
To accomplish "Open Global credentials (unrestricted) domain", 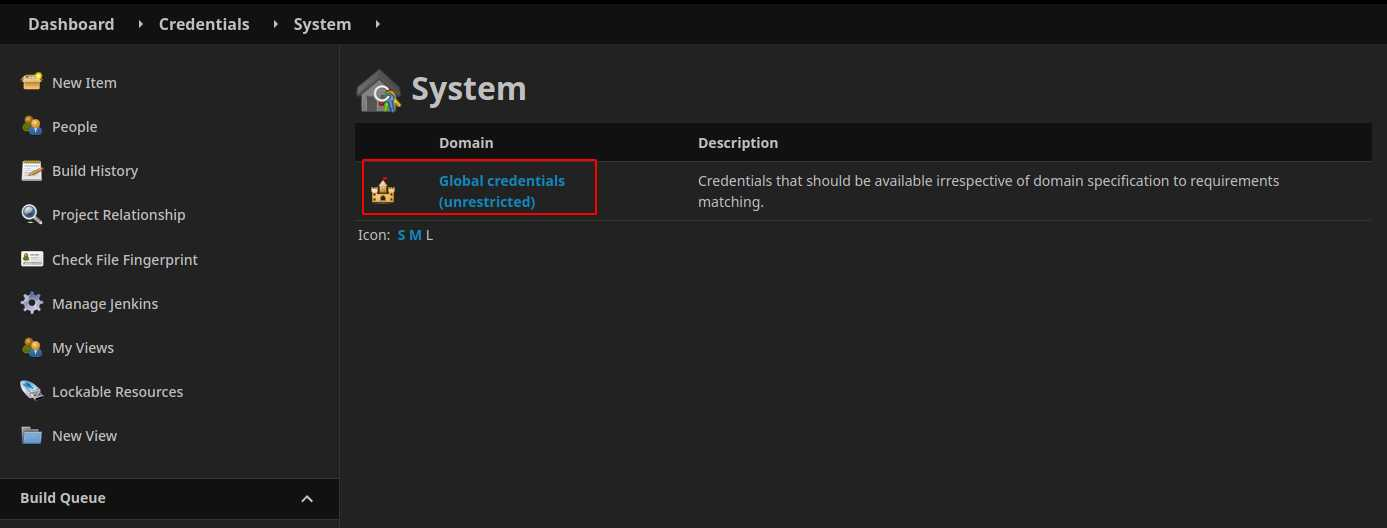I will pos(502,191).
